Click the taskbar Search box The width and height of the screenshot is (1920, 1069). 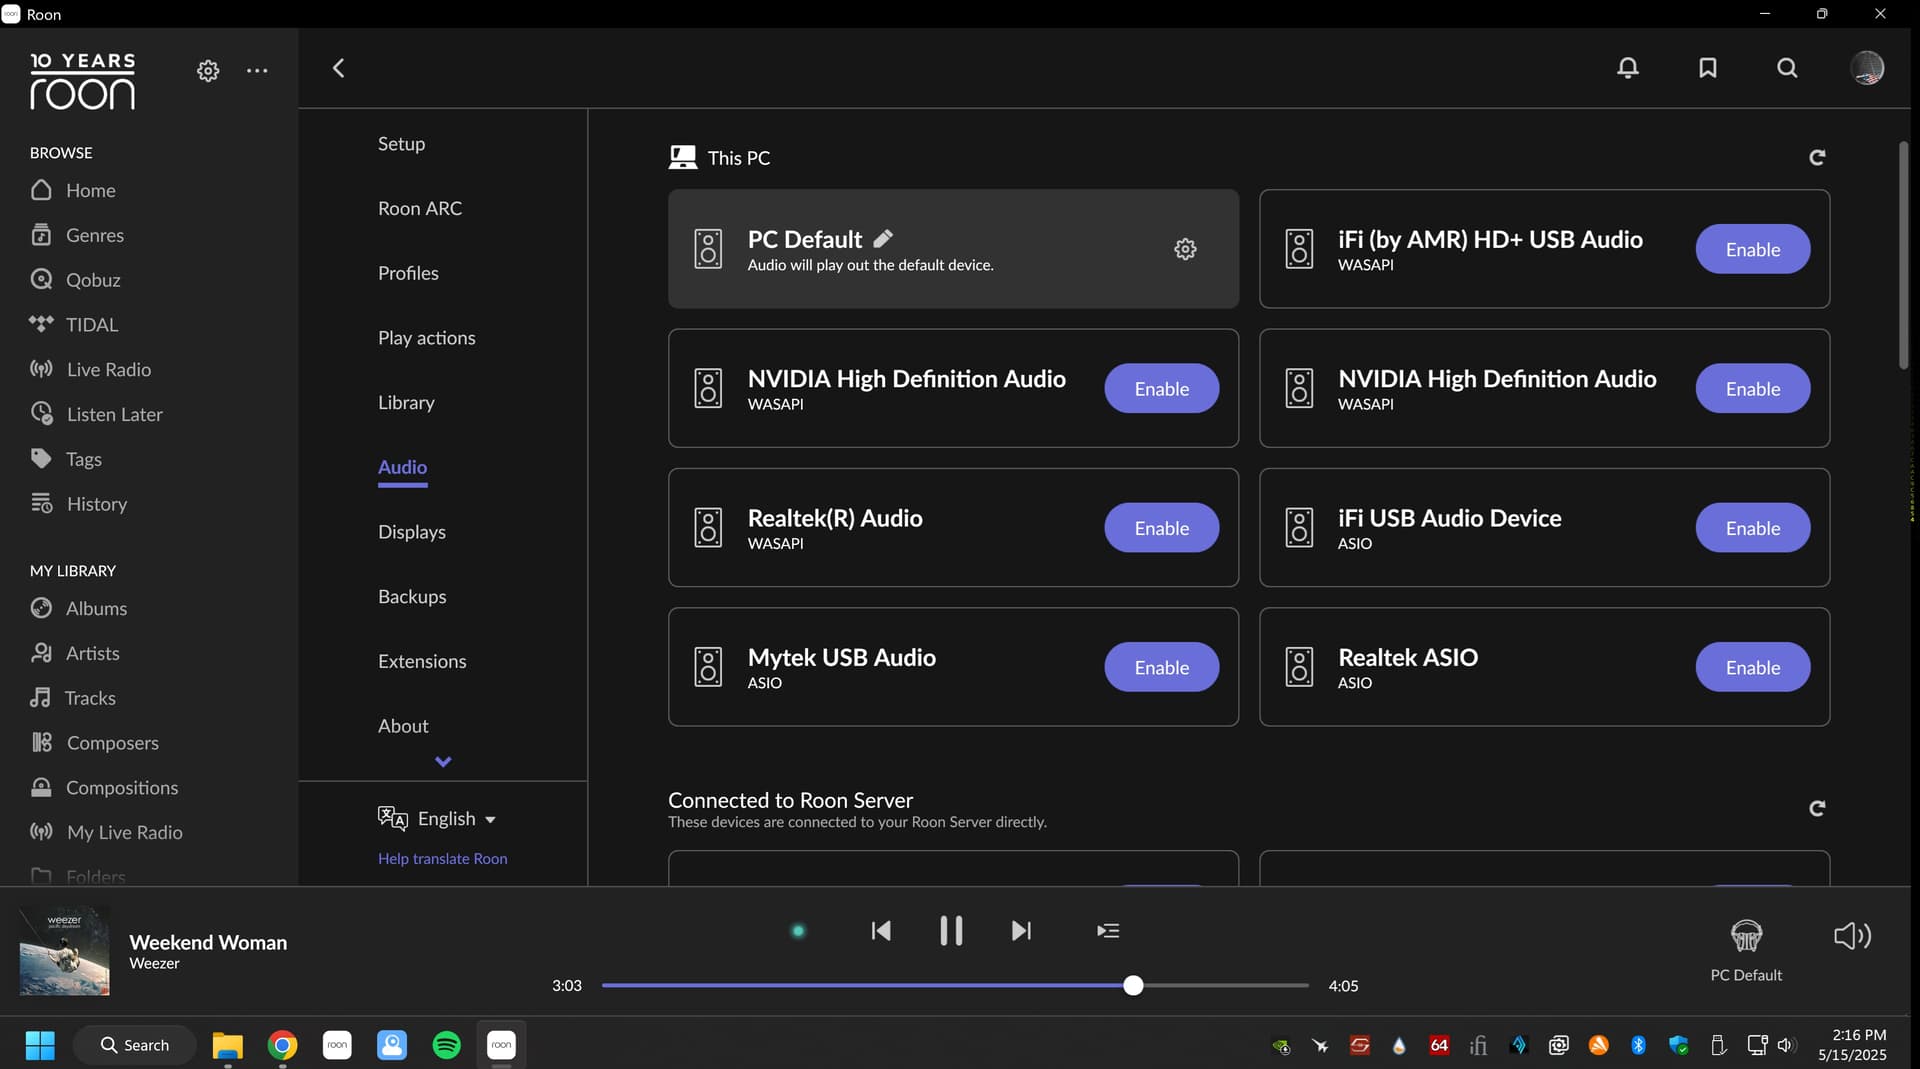(x=134, y=1045)
